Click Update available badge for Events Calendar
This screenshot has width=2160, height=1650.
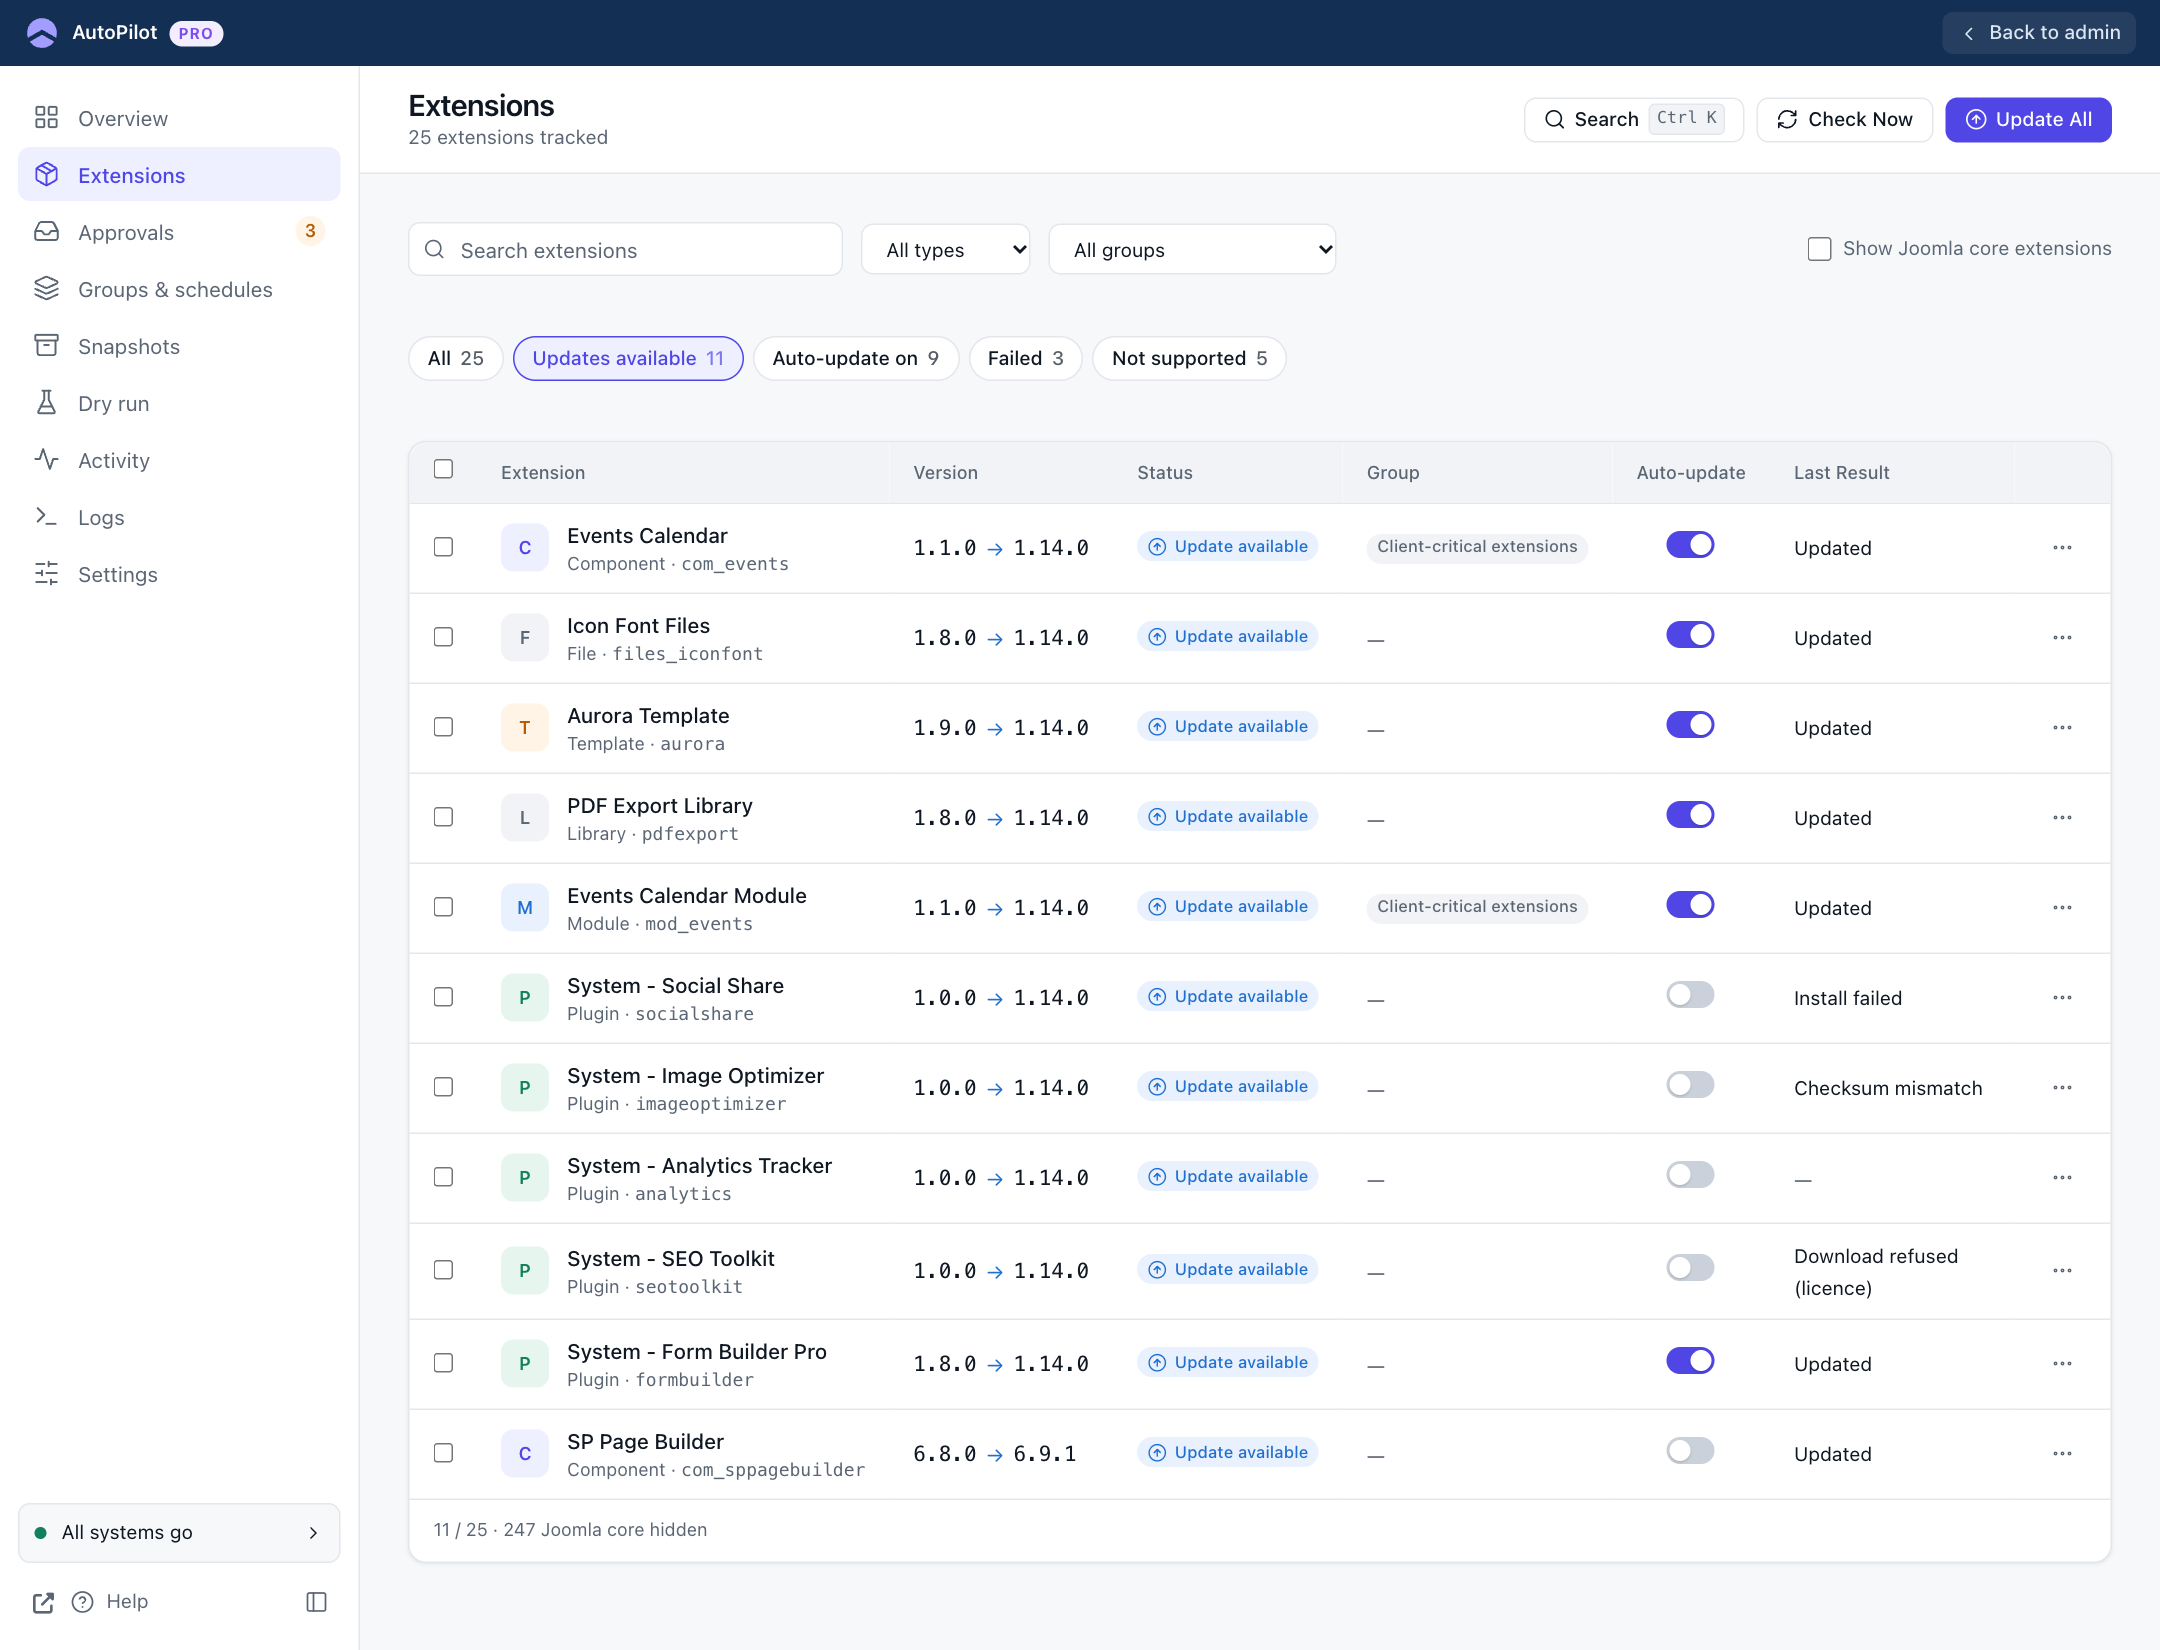[x=1227, y=547]
